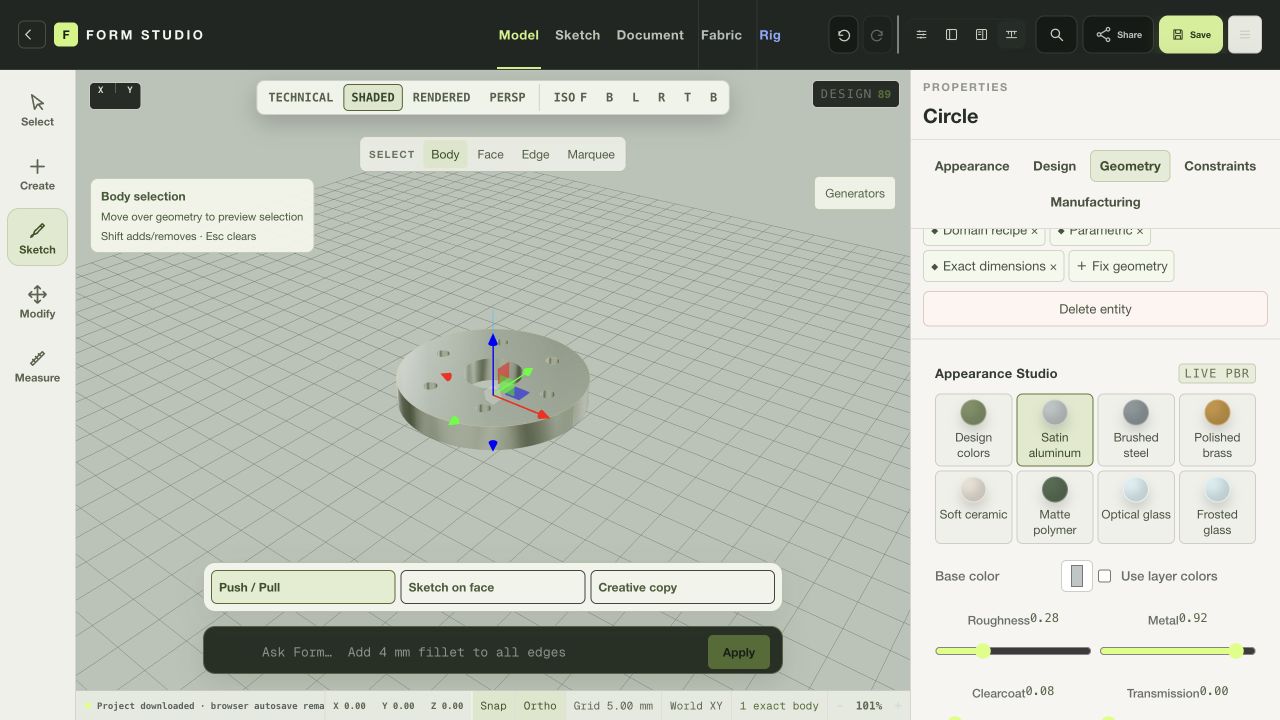Toggle Snap in the status bar
The image size is (1280, 720).
pyautogui.click(x=493, y=706)
